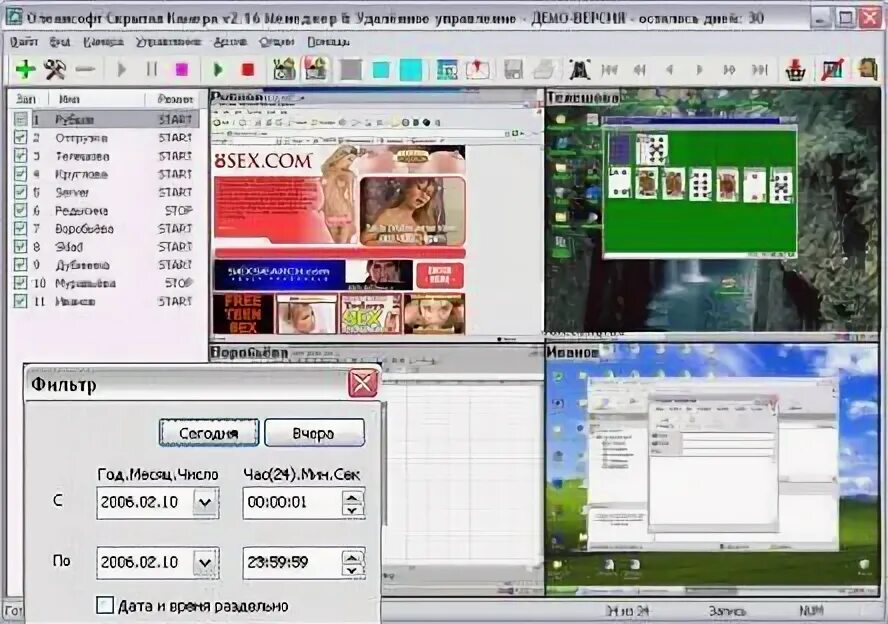Click the red basket toolbar icon
This screenshot has height=624, width=888.
tap(796, 70)
